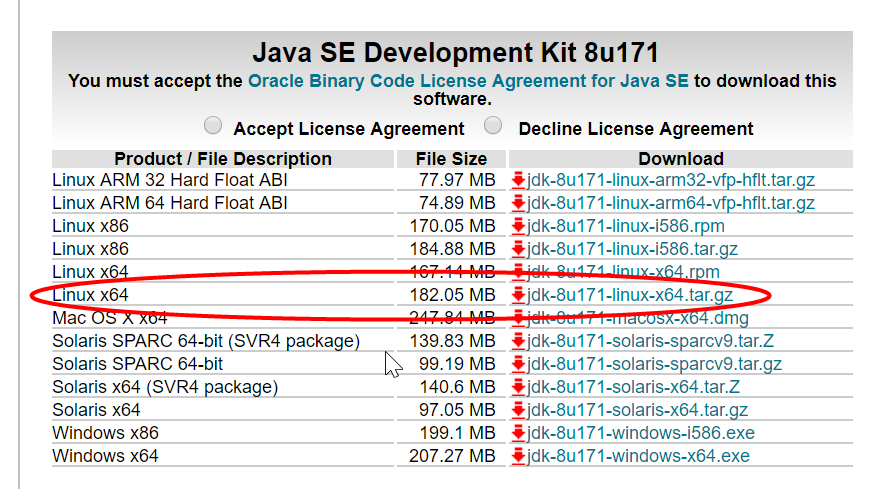Click red download arrow for linux-x64.tar.gz

point(518,295)
